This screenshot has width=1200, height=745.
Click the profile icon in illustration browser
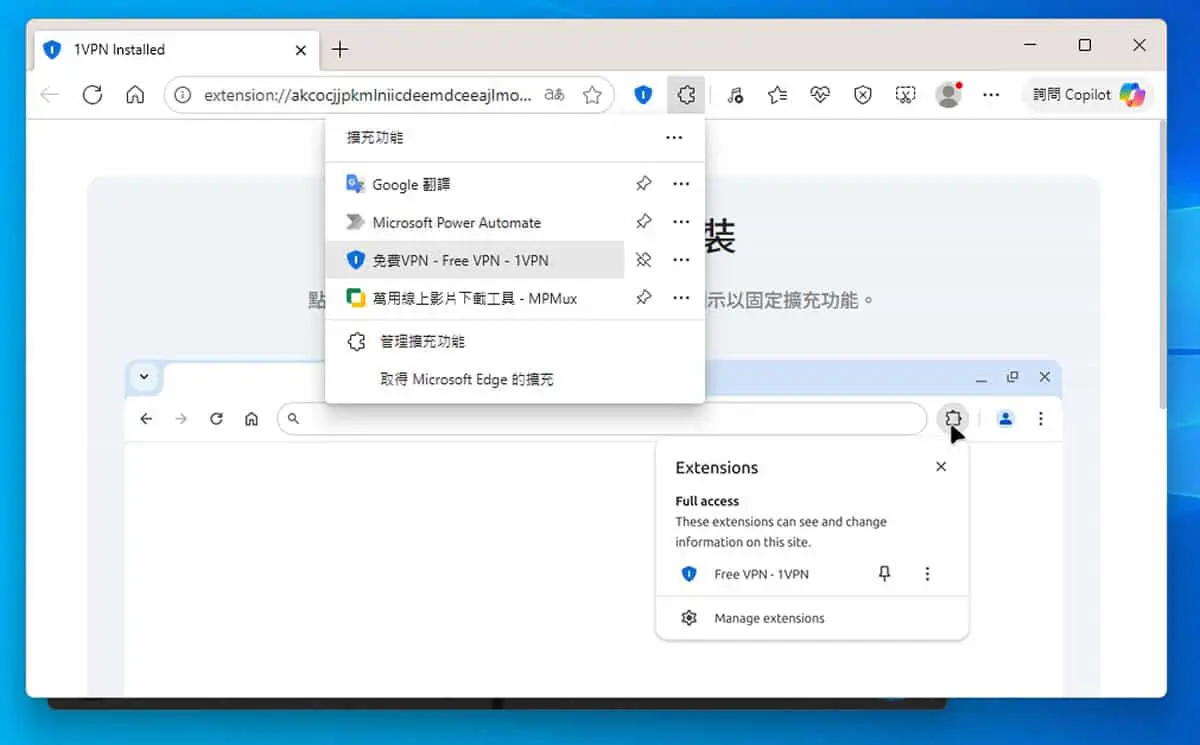[1005, 419]
